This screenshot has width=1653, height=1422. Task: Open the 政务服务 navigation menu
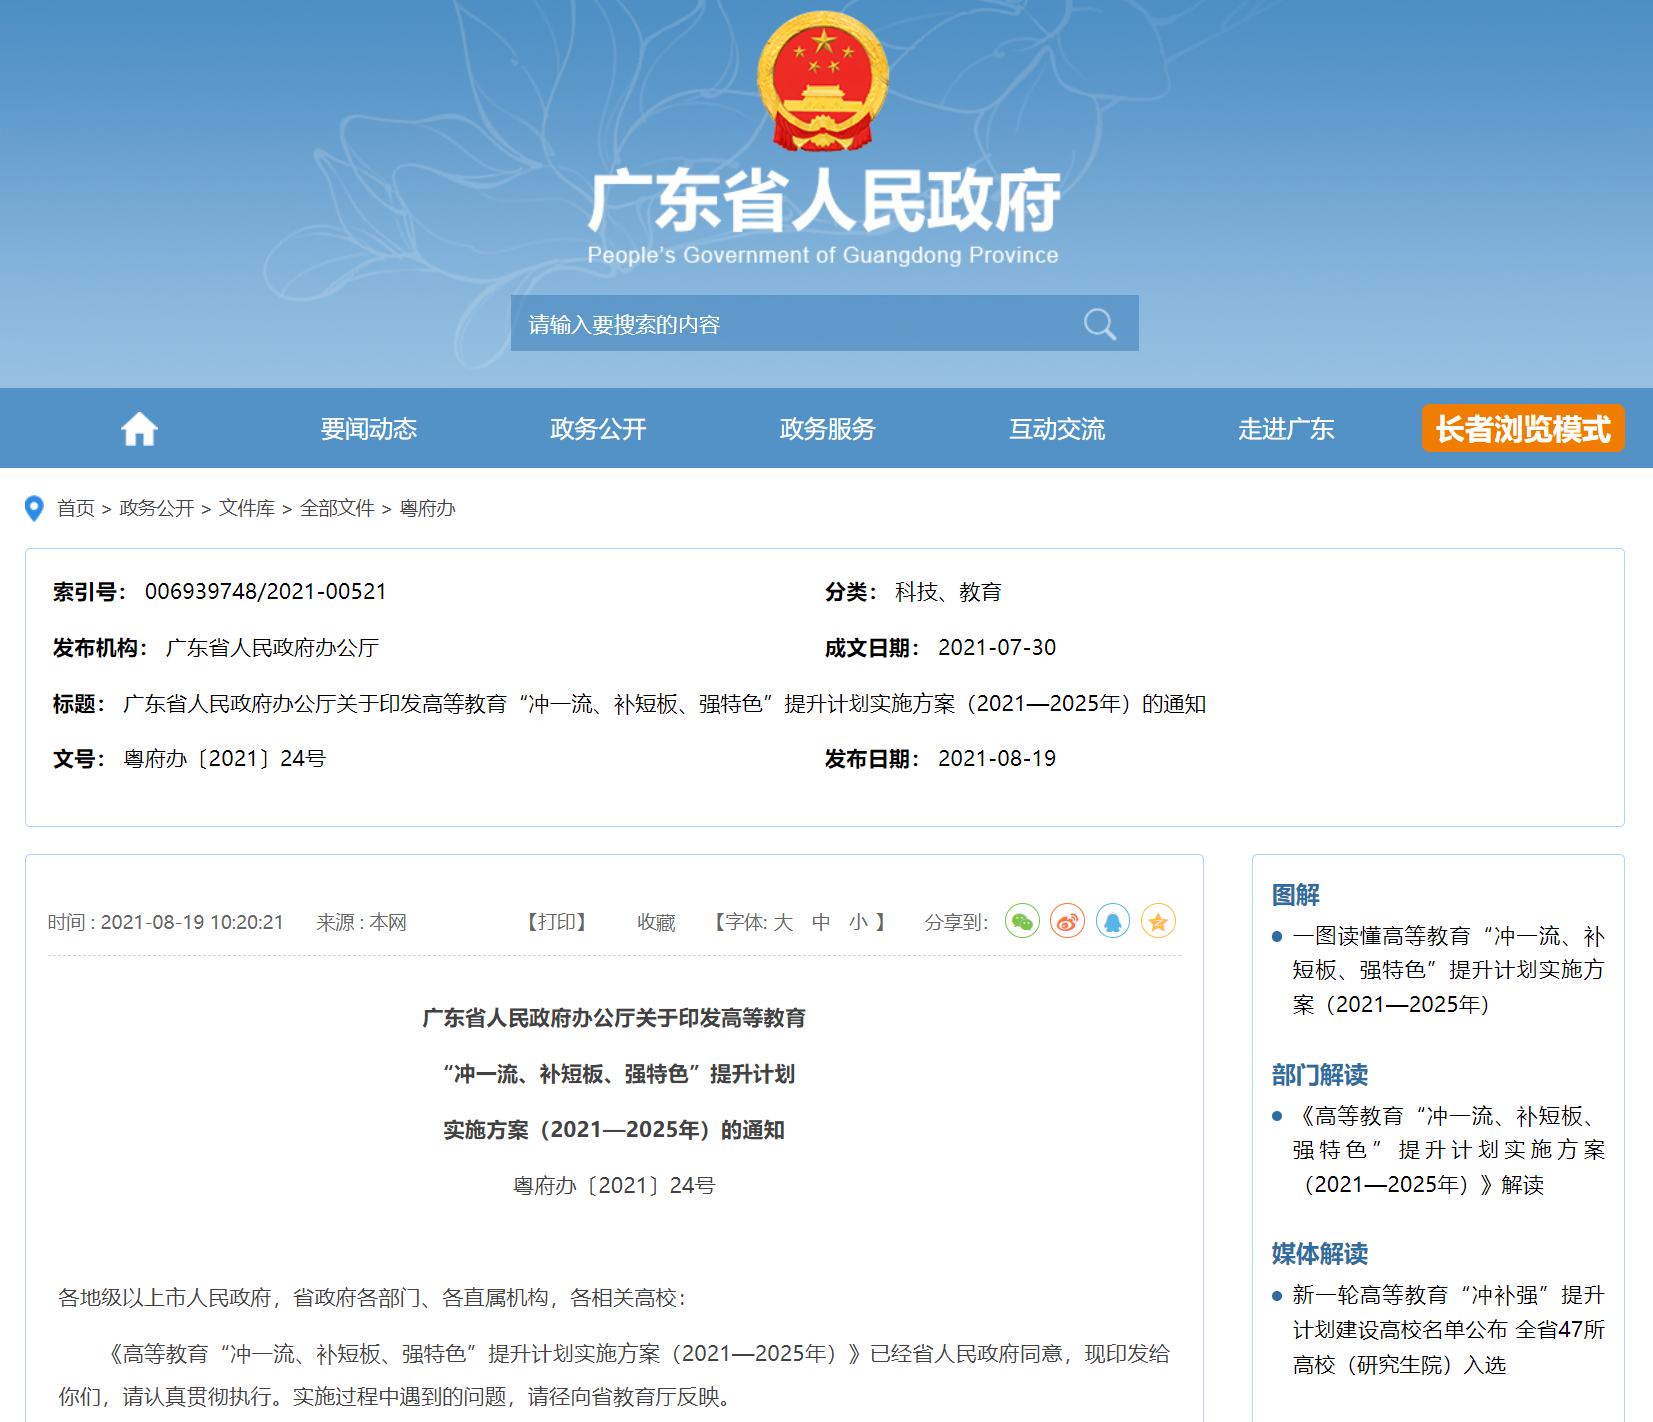click(827, 429)
